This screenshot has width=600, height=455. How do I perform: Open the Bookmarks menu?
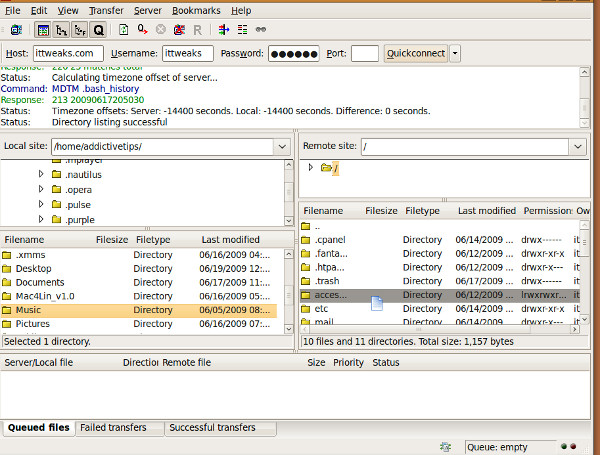point(196,11)
